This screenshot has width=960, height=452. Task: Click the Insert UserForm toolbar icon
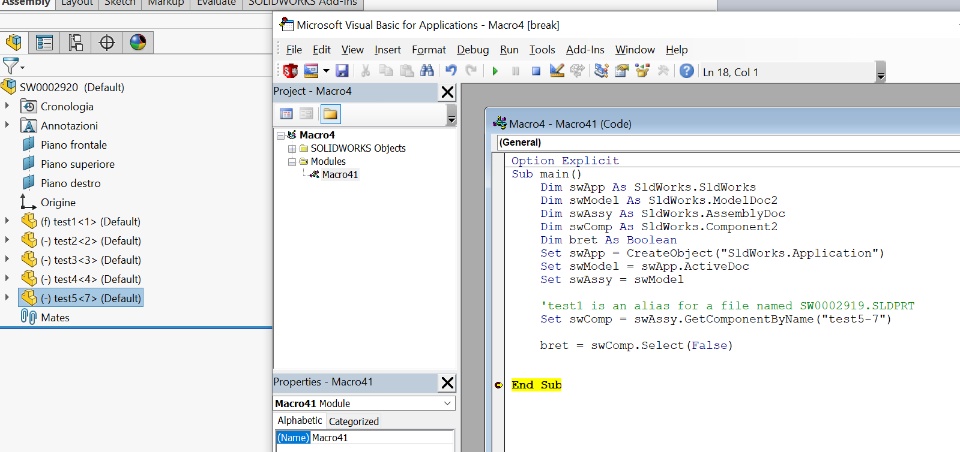click(311, 71)
